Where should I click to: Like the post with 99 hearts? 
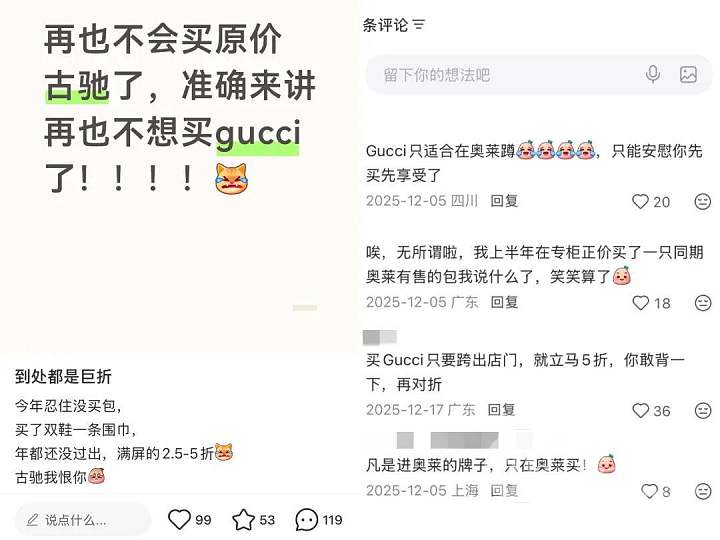(179, 519)
